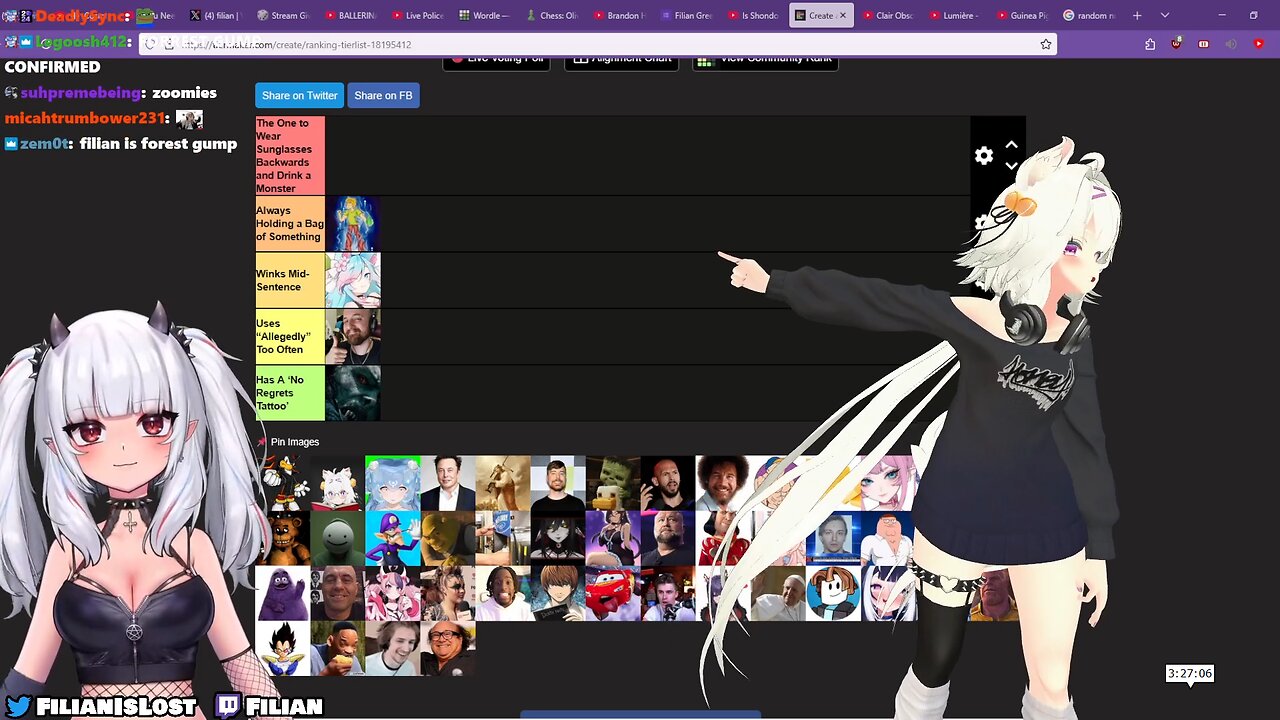The height and width of the screenshot is (720, 1280).
Task: Pick the anime girl image in Winks tier
Action: 353,280
